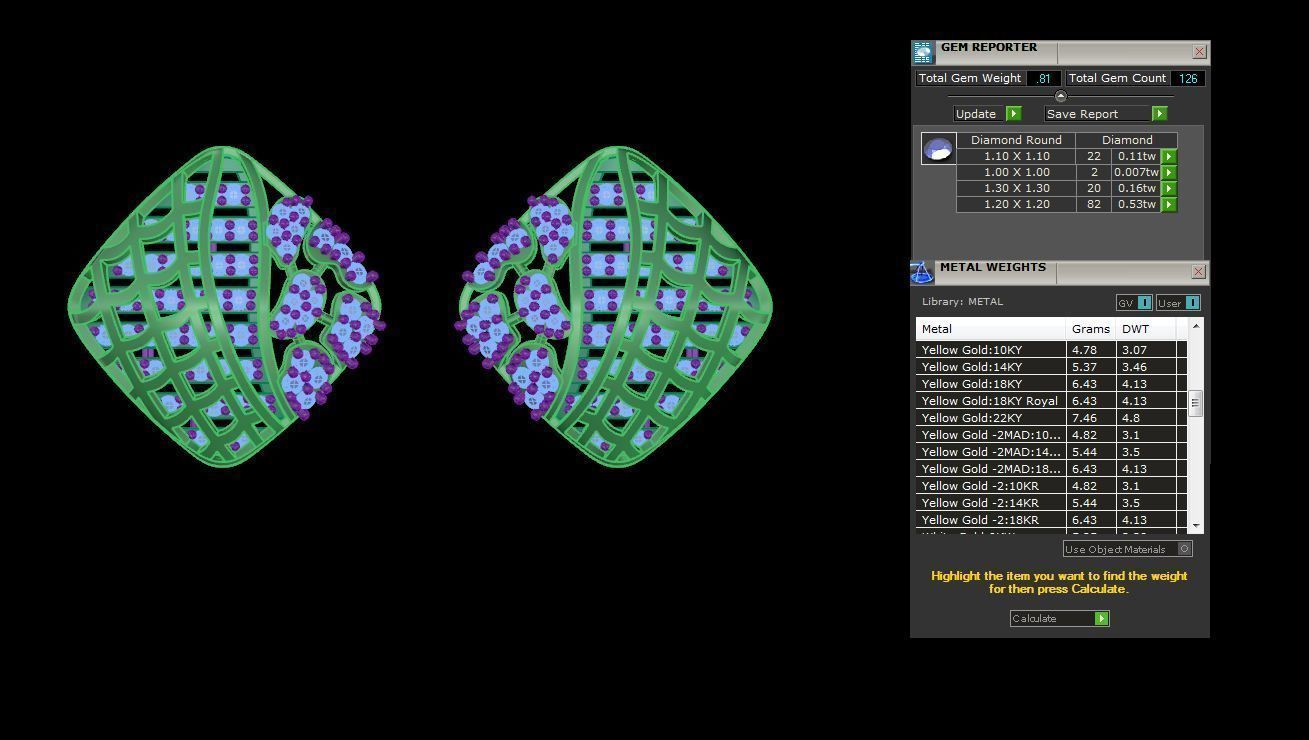Click the 7.46 grams value
1309x740 pixels.
click(x=1084, y=418)
